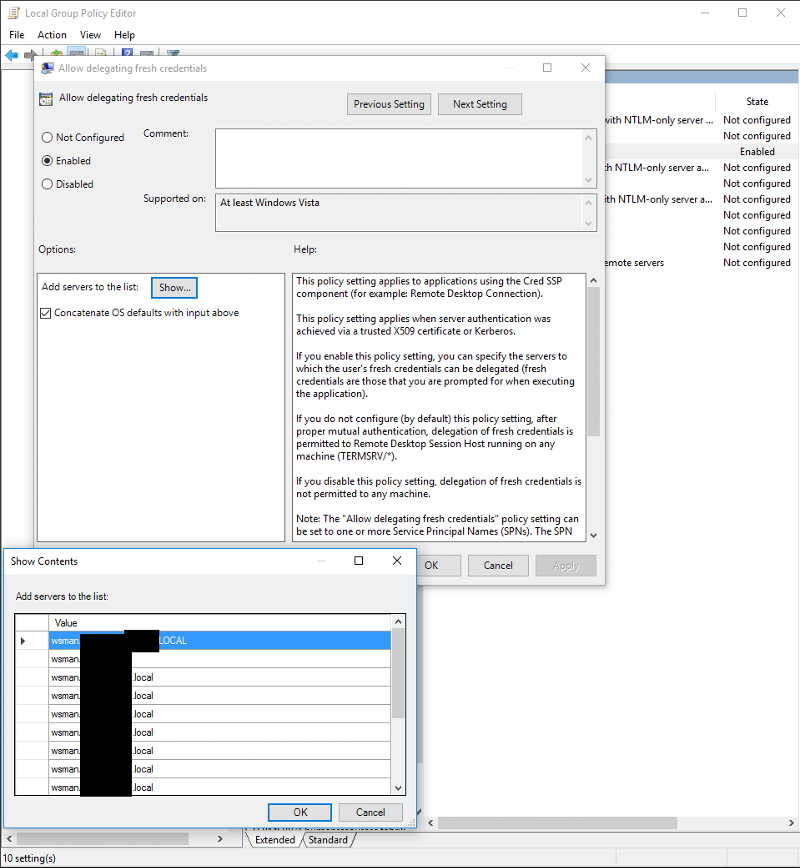Screen dimensions: 800x868
Task: Open the Action menu
Action: (x=51, y=34)
